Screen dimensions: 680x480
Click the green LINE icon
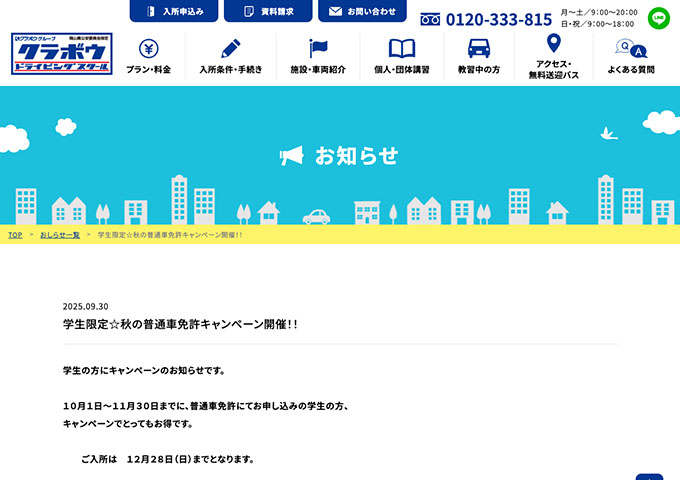[x=658, y=18]
